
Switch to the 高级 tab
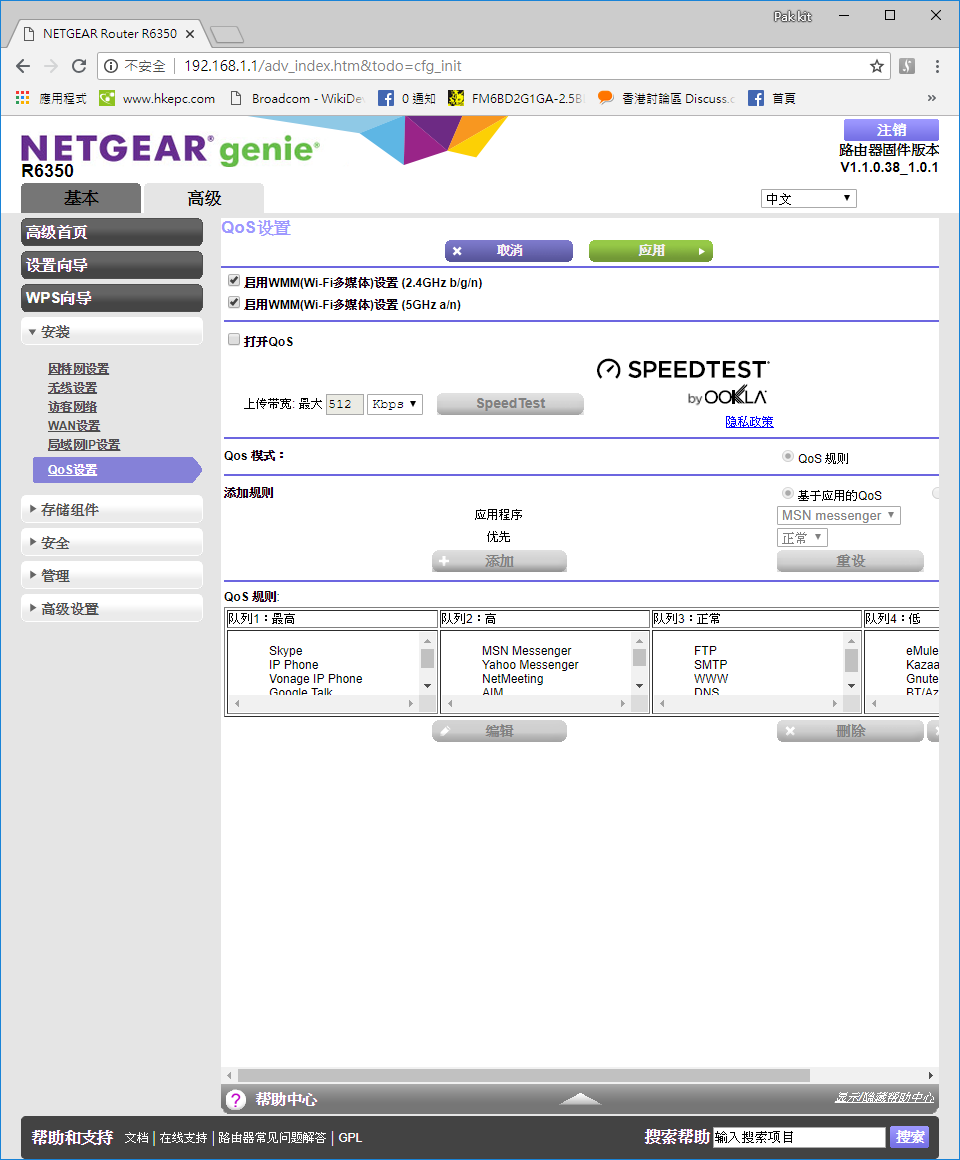(204, 198)
